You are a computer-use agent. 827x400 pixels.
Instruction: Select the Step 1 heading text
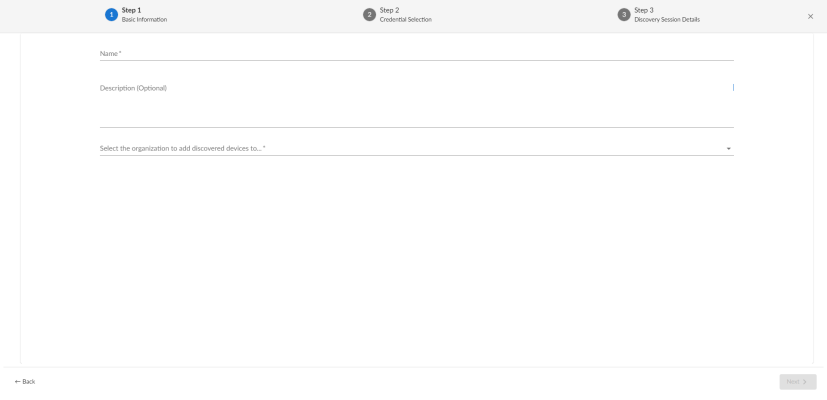(131, 10)
